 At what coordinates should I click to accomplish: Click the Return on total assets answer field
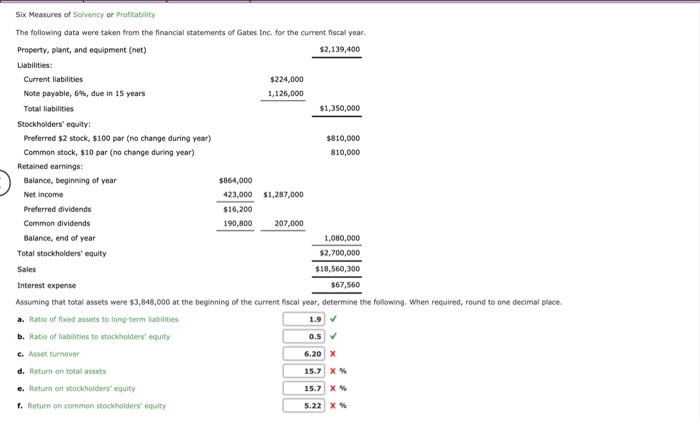pyautogui.click(x=304, y=371)
